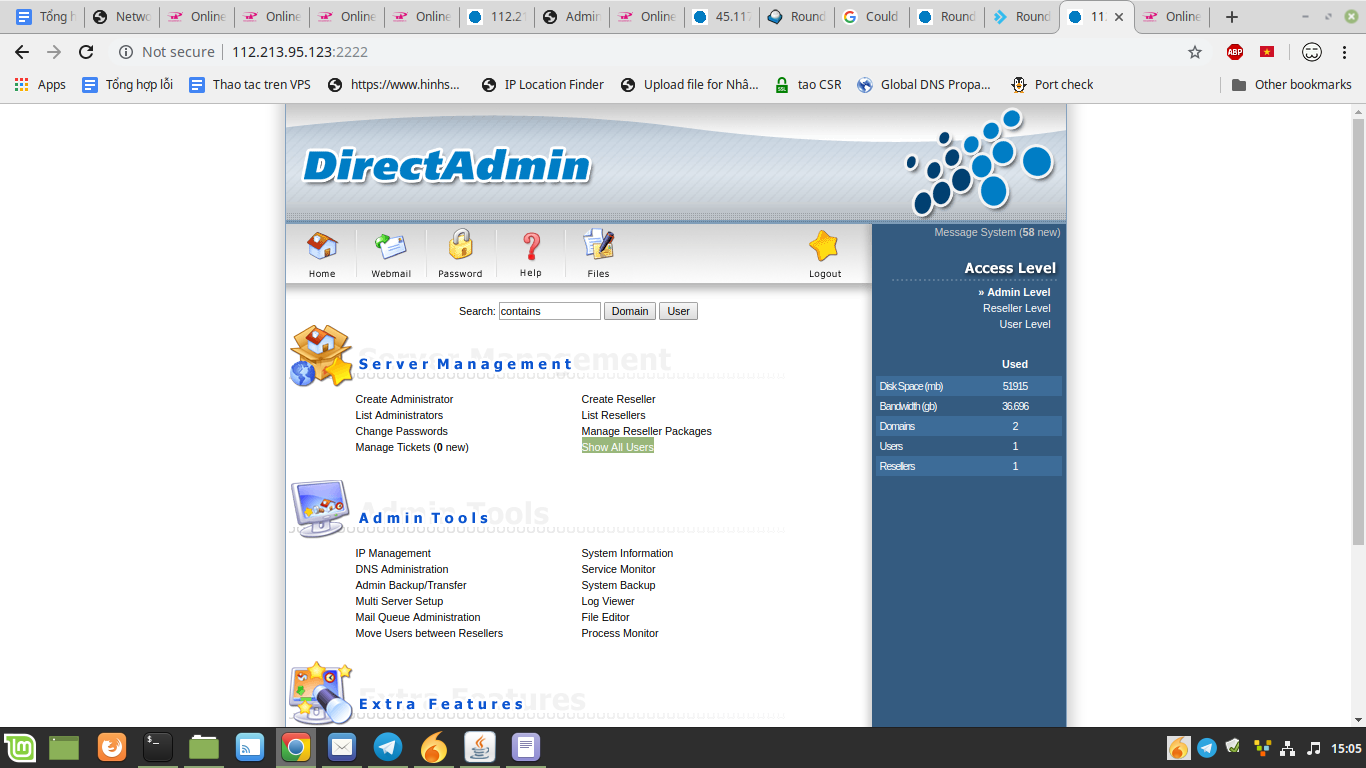Go back with the browser back arrow
Viewport: 1366px width, 768px height.
22,52
